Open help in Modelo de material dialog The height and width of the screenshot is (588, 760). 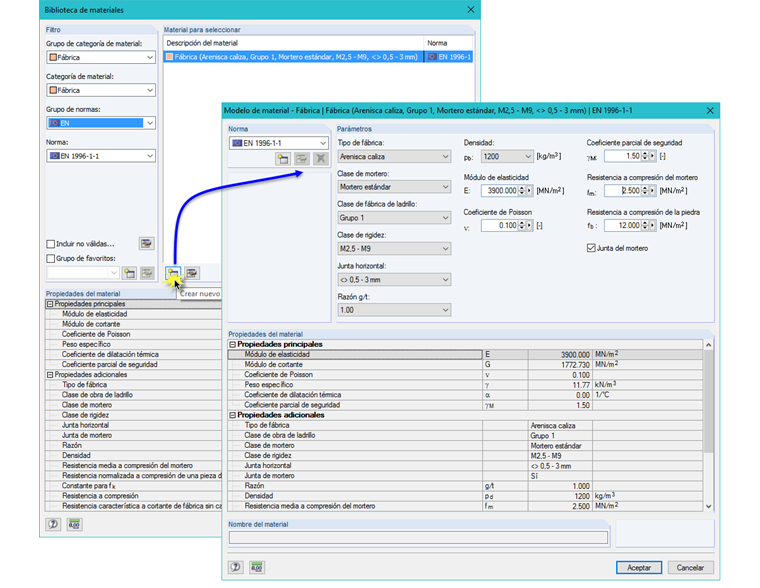click(236, 567)
